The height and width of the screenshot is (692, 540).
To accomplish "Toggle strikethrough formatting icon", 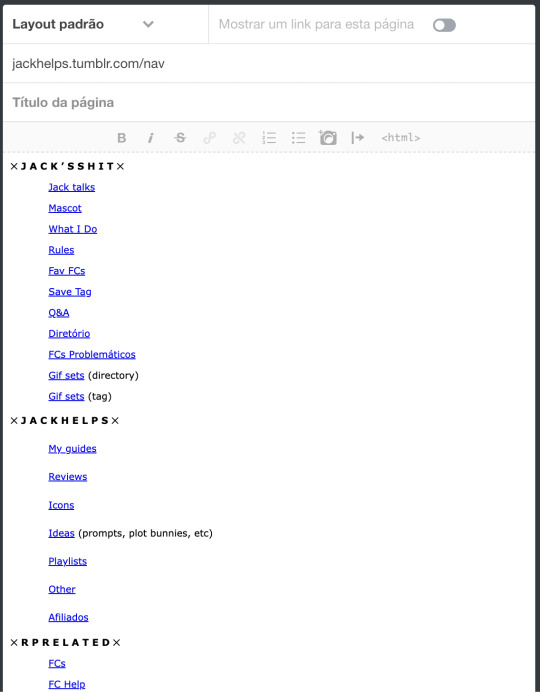I will (180, 138).
